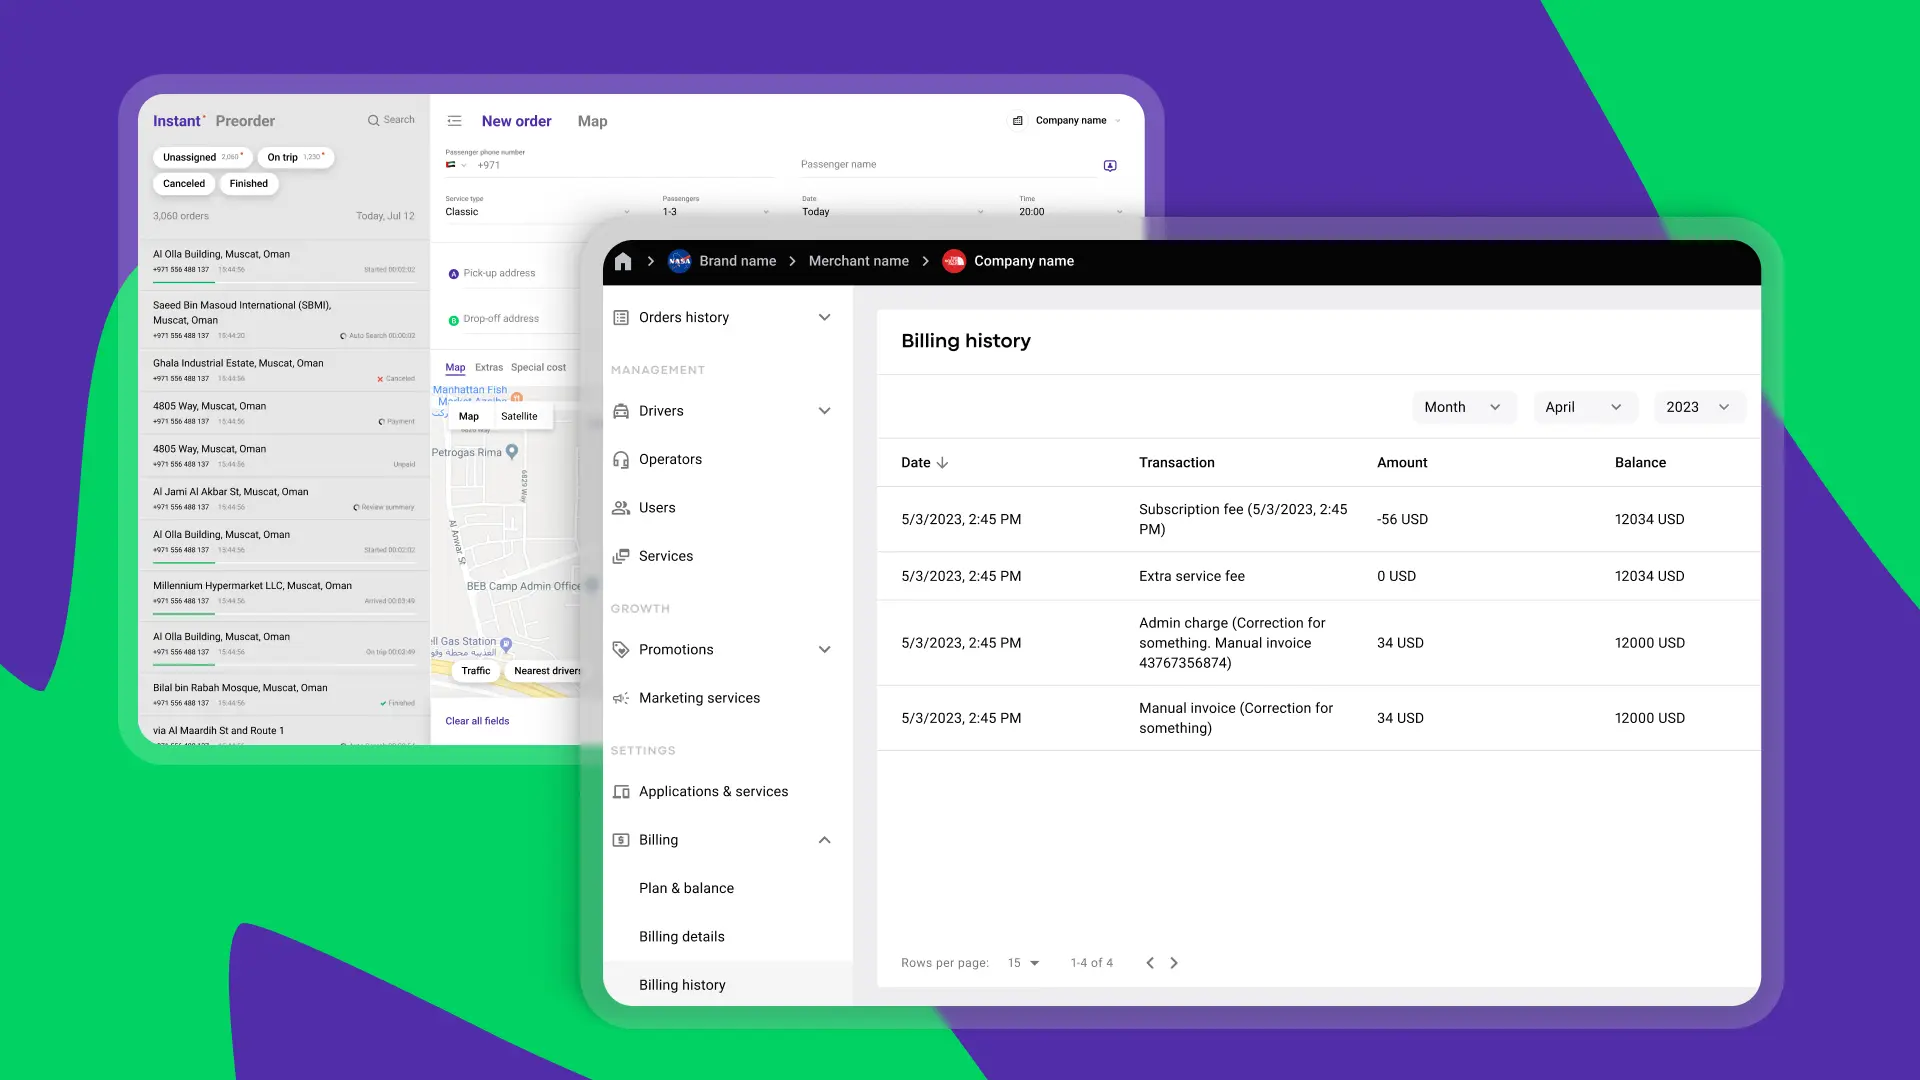Toggle the Canceled orders filter chip
Image resolution: width=1920 pixels, height=1080 pixels.
pyautogui.click(x=183, y=183)
